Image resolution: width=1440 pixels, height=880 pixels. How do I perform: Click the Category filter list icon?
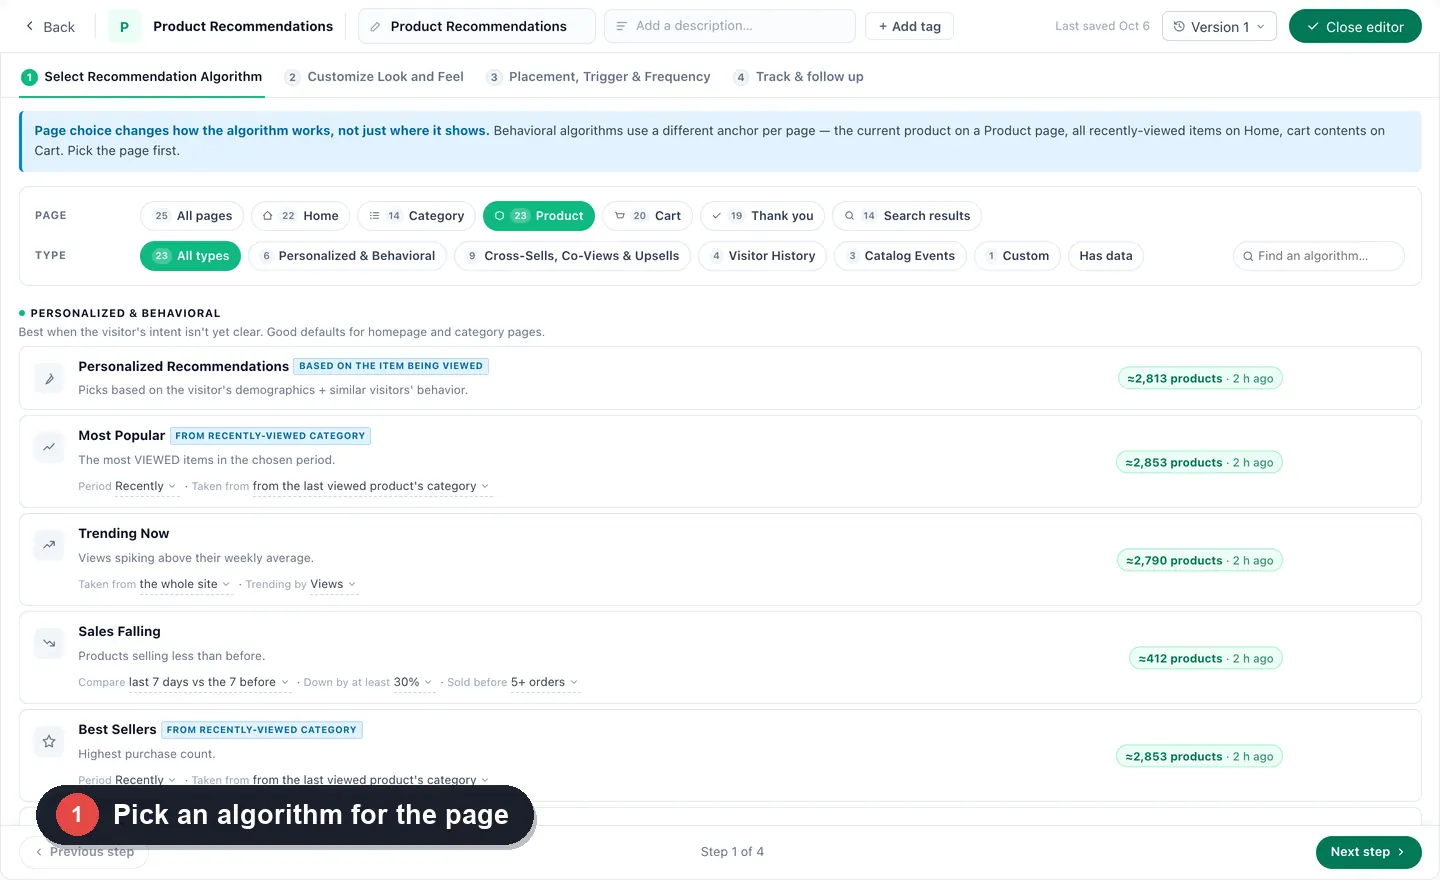pyautogui.click(x=374, y=216)
